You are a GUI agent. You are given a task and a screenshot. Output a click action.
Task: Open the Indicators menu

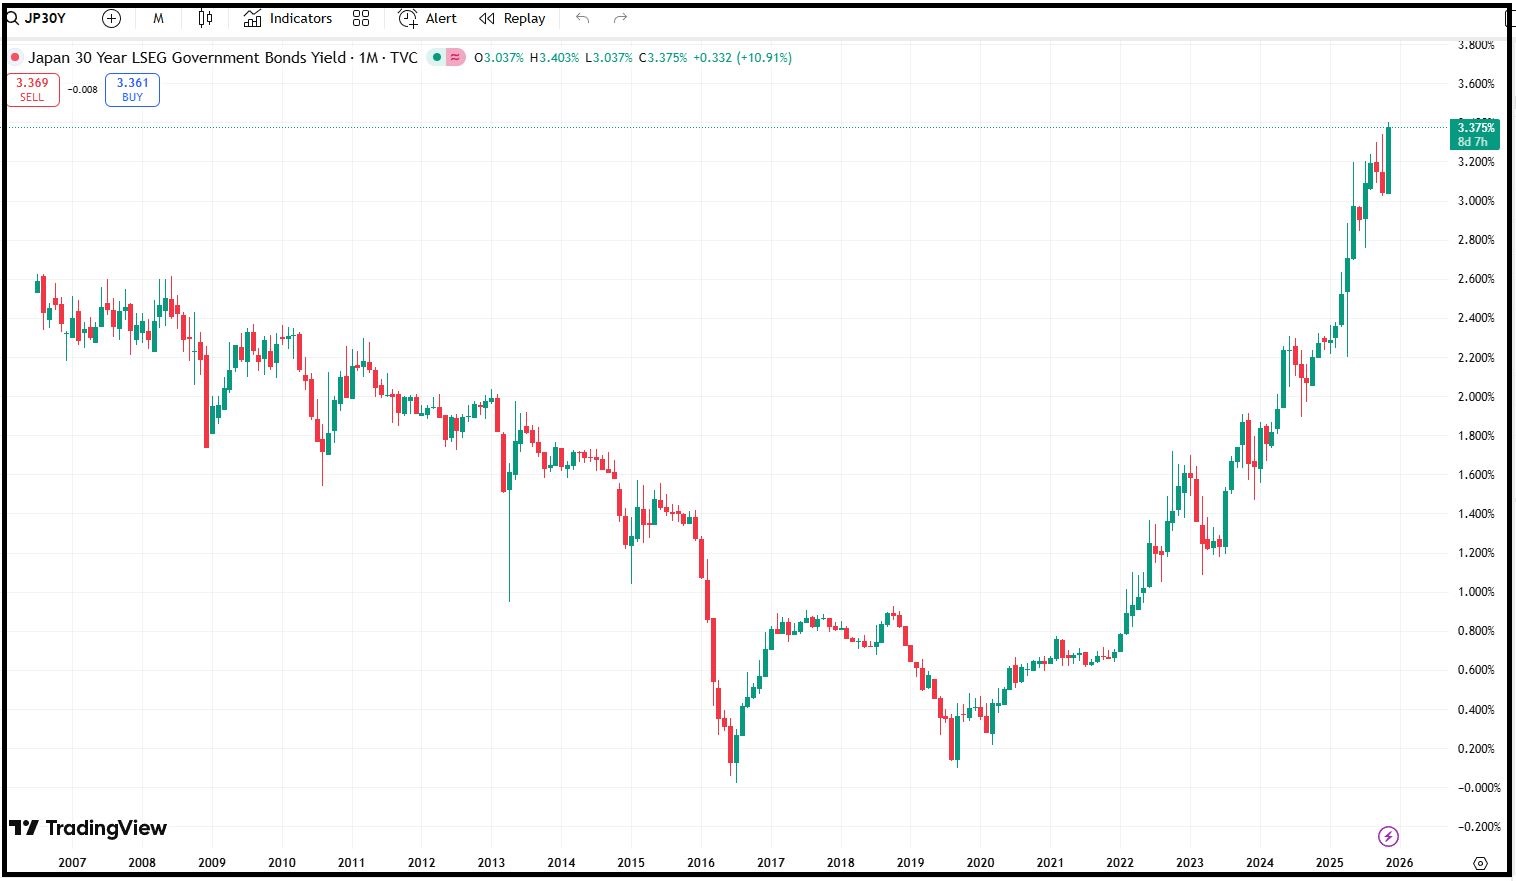tap(288, 18)
